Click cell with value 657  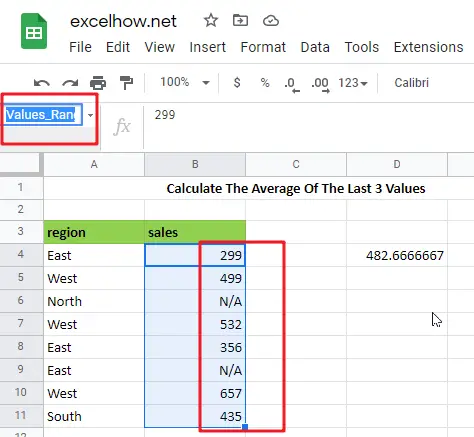(x=195, y=393)
